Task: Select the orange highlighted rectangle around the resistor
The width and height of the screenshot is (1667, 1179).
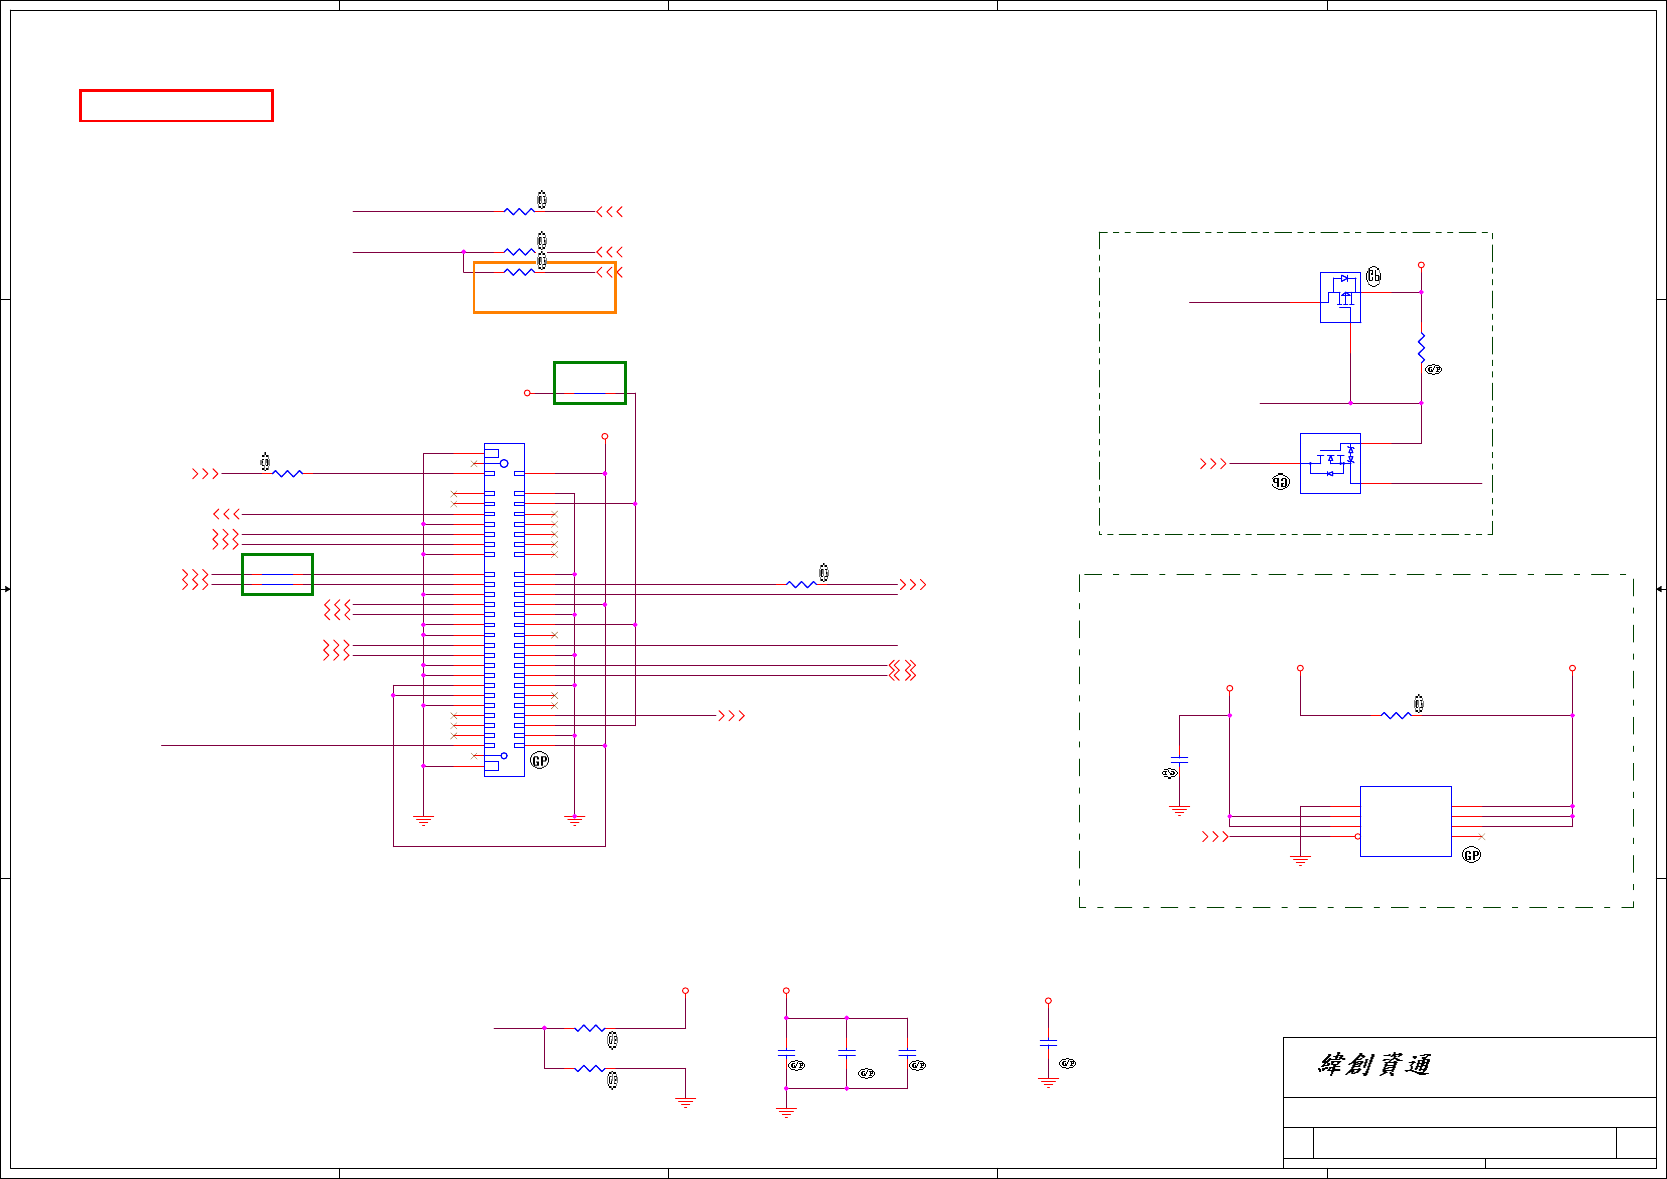Action: (544, 287)
